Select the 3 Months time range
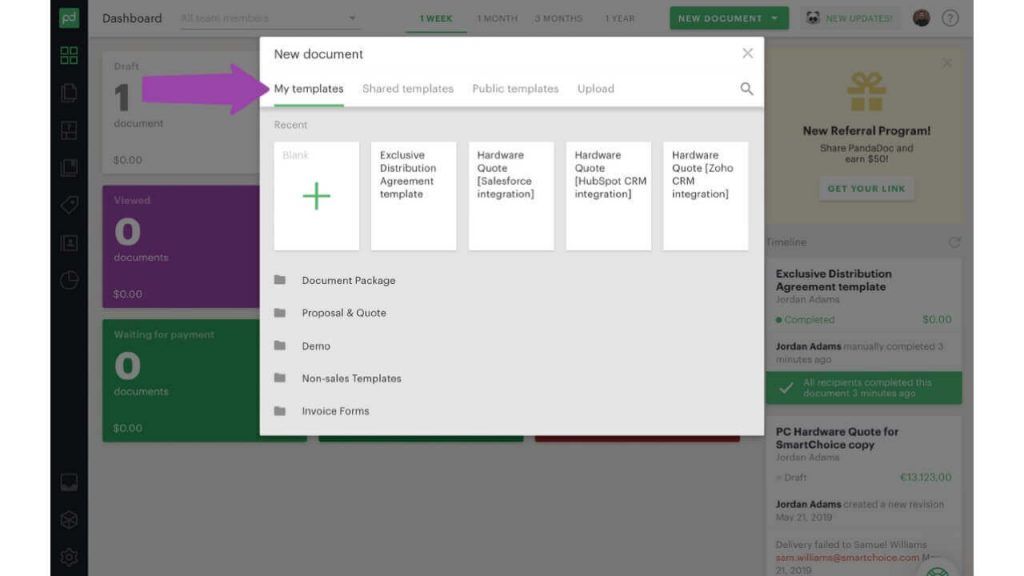Screen dimensions: 1024x576 [x=558, y=18]
